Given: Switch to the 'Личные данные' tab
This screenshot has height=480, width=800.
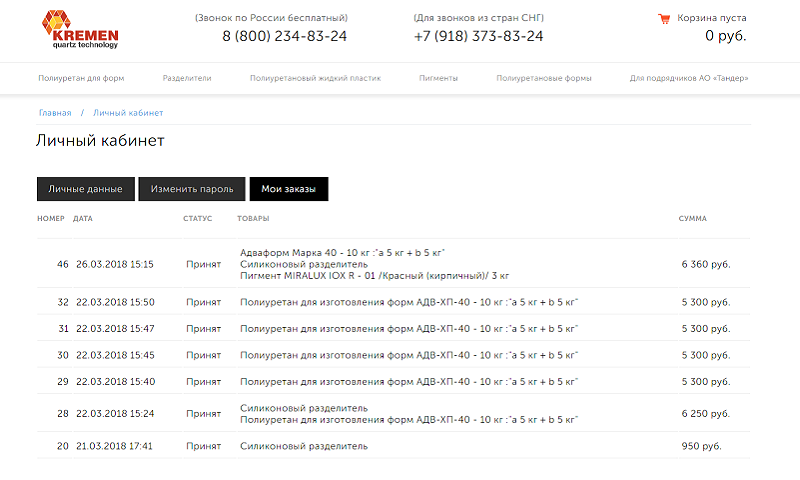Looking at the screenshot, I should [86, 189].
